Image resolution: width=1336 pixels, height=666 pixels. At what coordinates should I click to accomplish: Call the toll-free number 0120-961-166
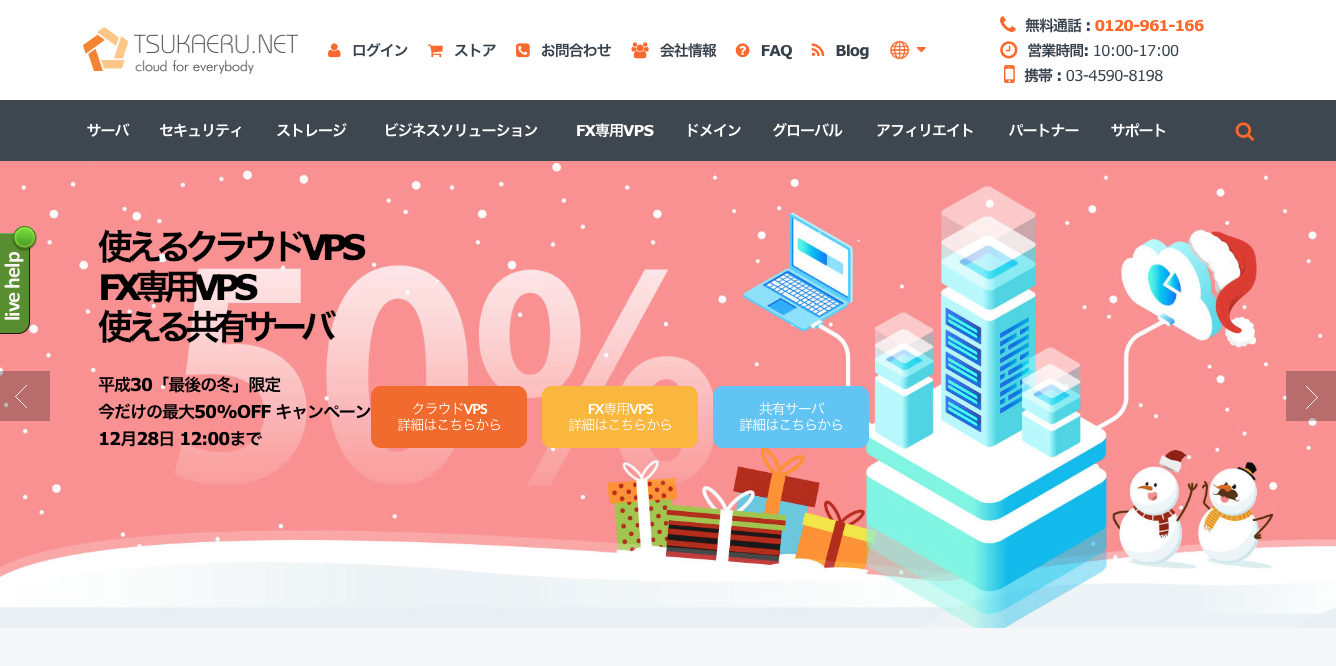1149,25
